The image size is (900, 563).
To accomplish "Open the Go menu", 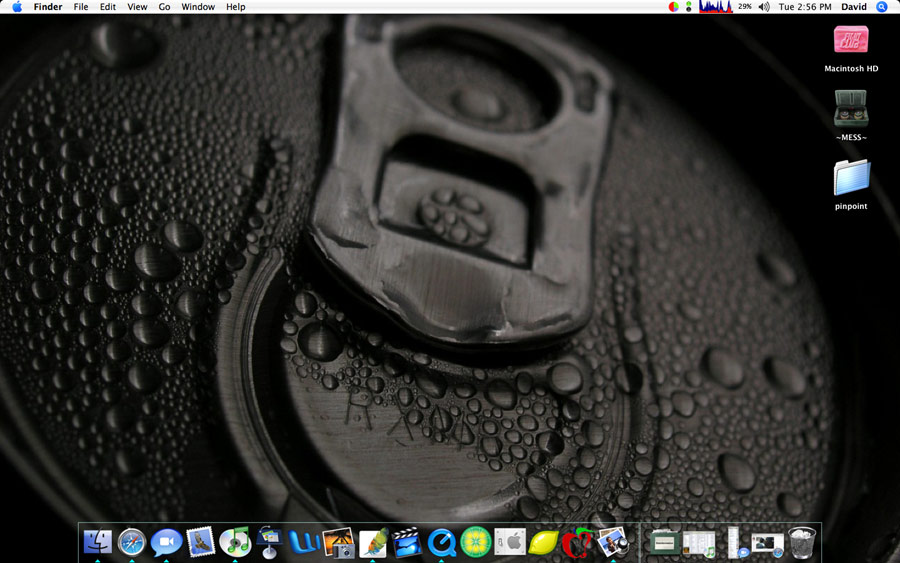I will point(164,7).
